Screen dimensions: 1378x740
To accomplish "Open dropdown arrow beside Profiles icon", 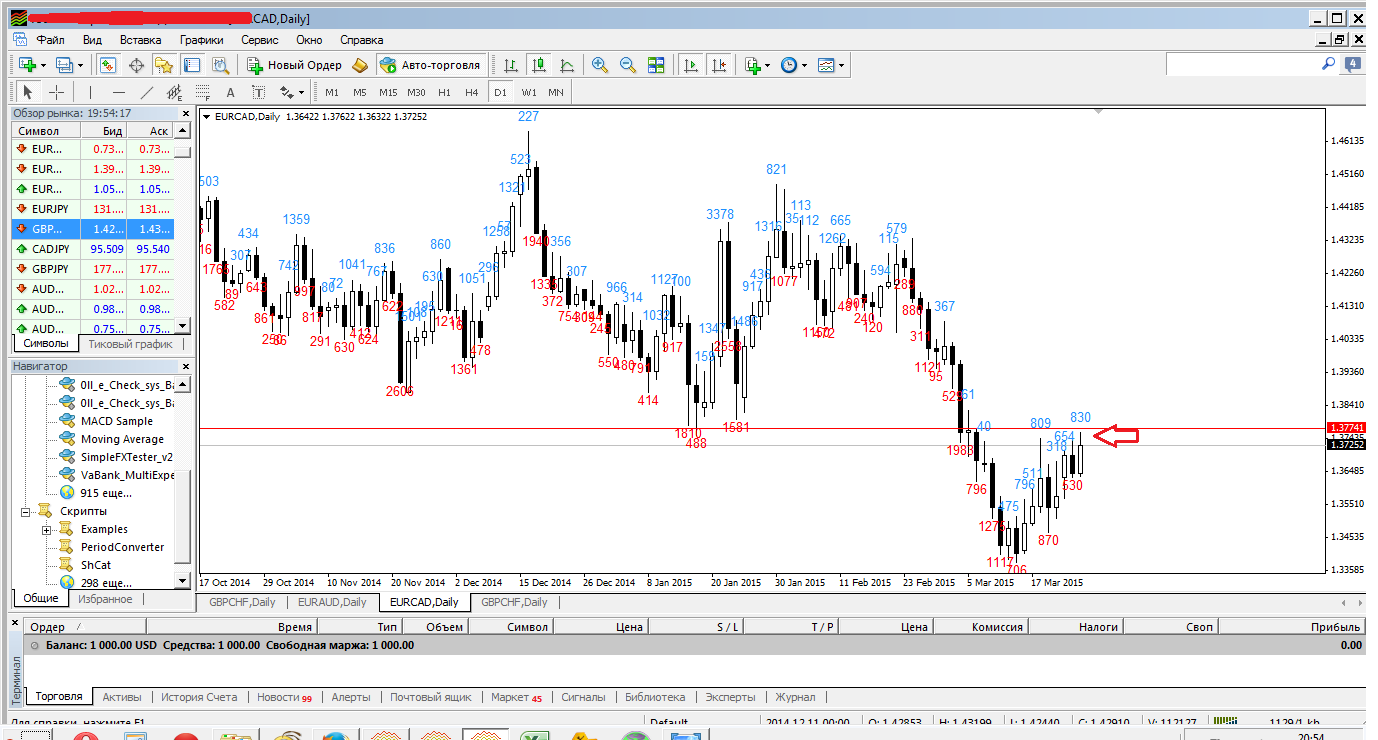I will tap(81, 66).
